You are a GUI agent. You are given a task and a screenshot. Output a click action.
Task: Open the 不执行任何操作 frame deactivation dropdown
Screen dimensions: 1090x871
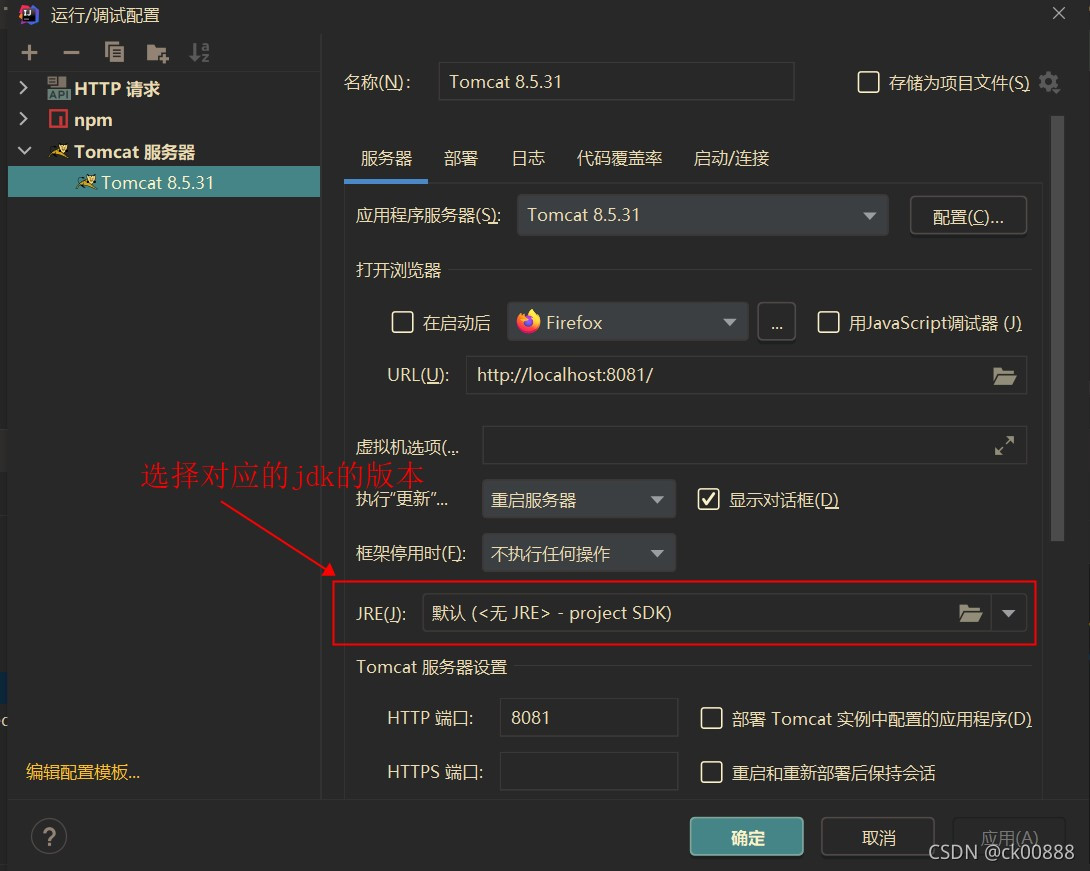tap(578, 553)
